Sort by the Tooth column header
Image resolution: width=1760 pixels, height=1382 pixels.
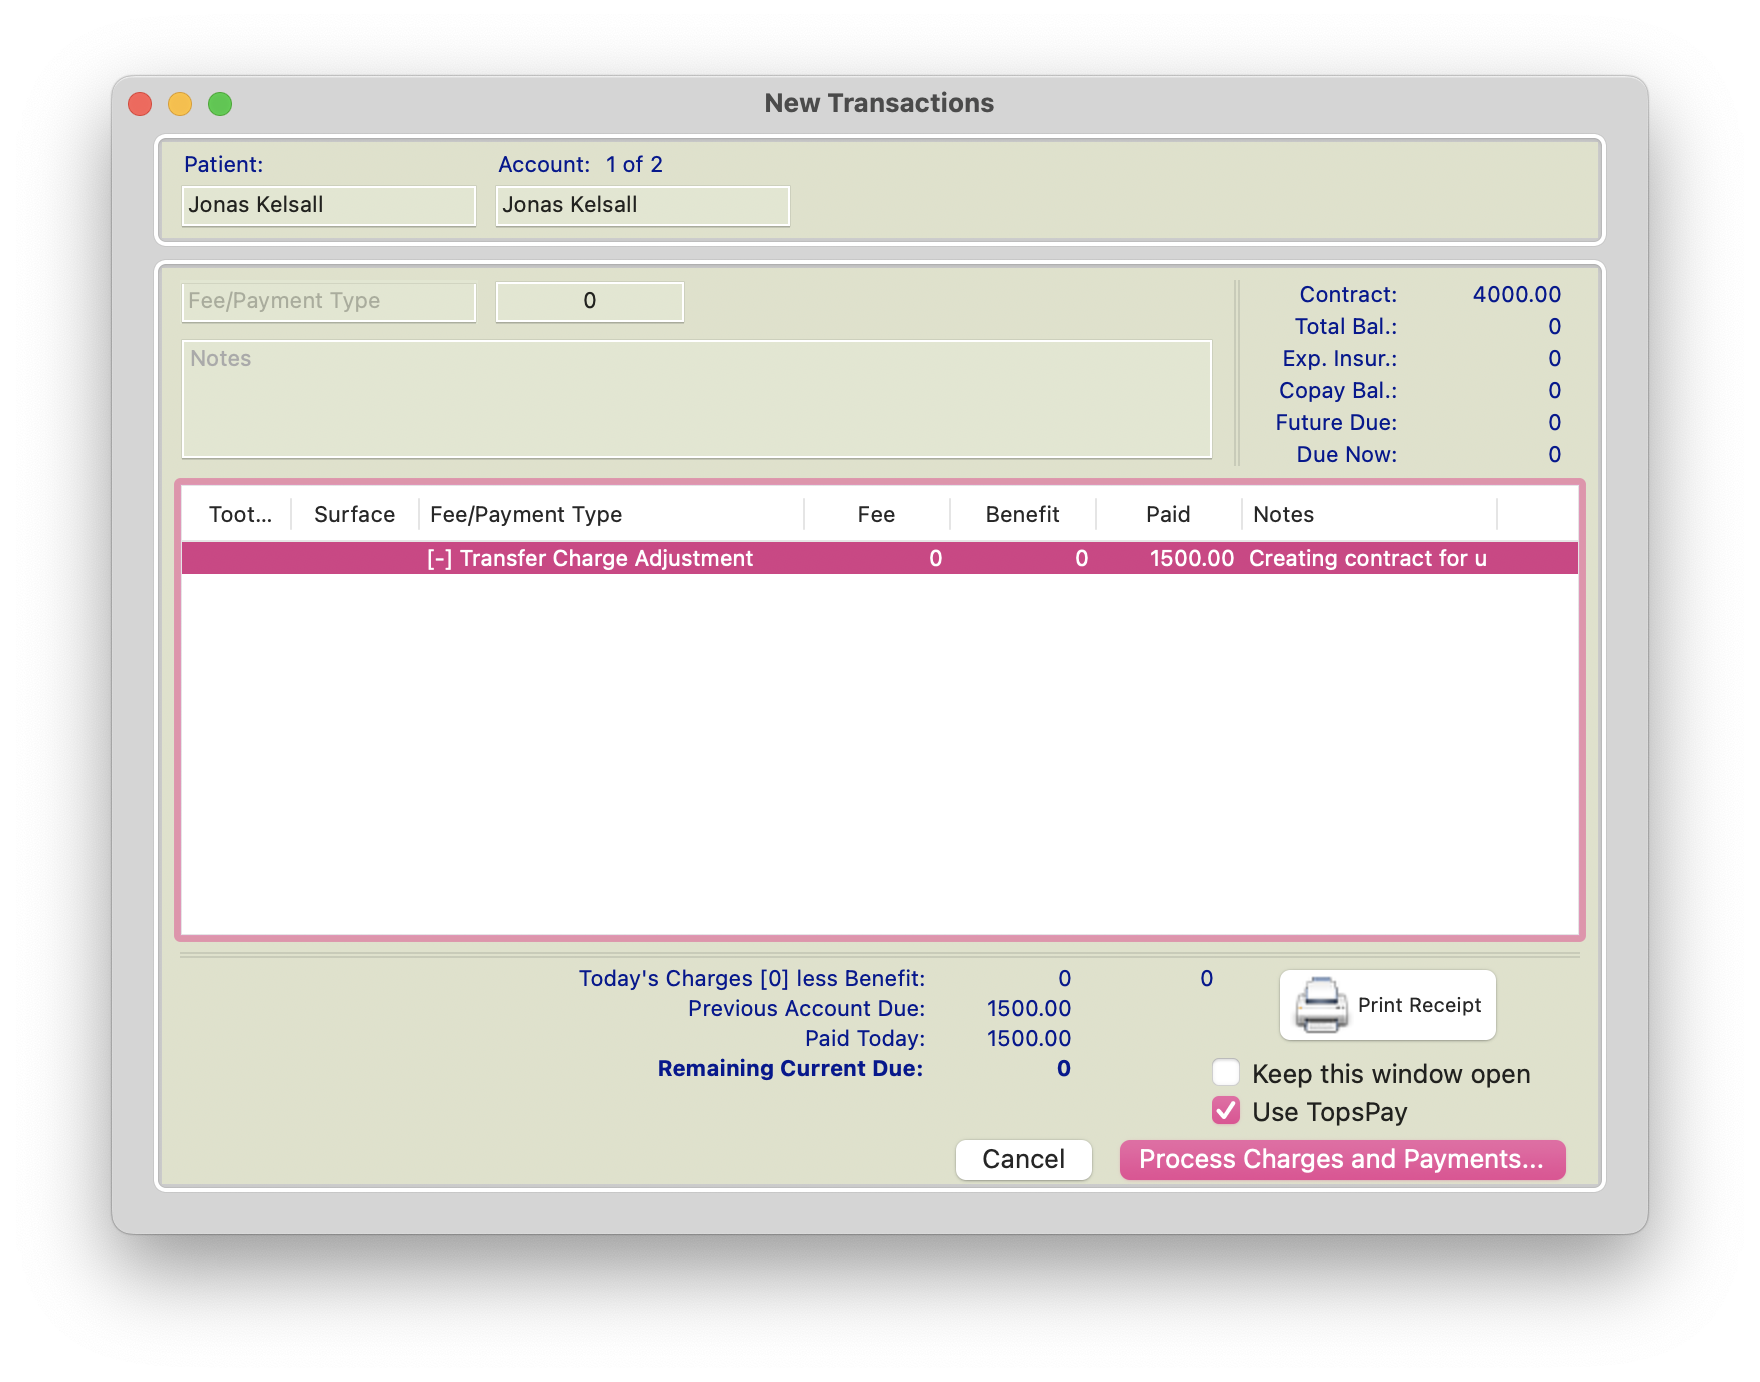coord(240,514)
